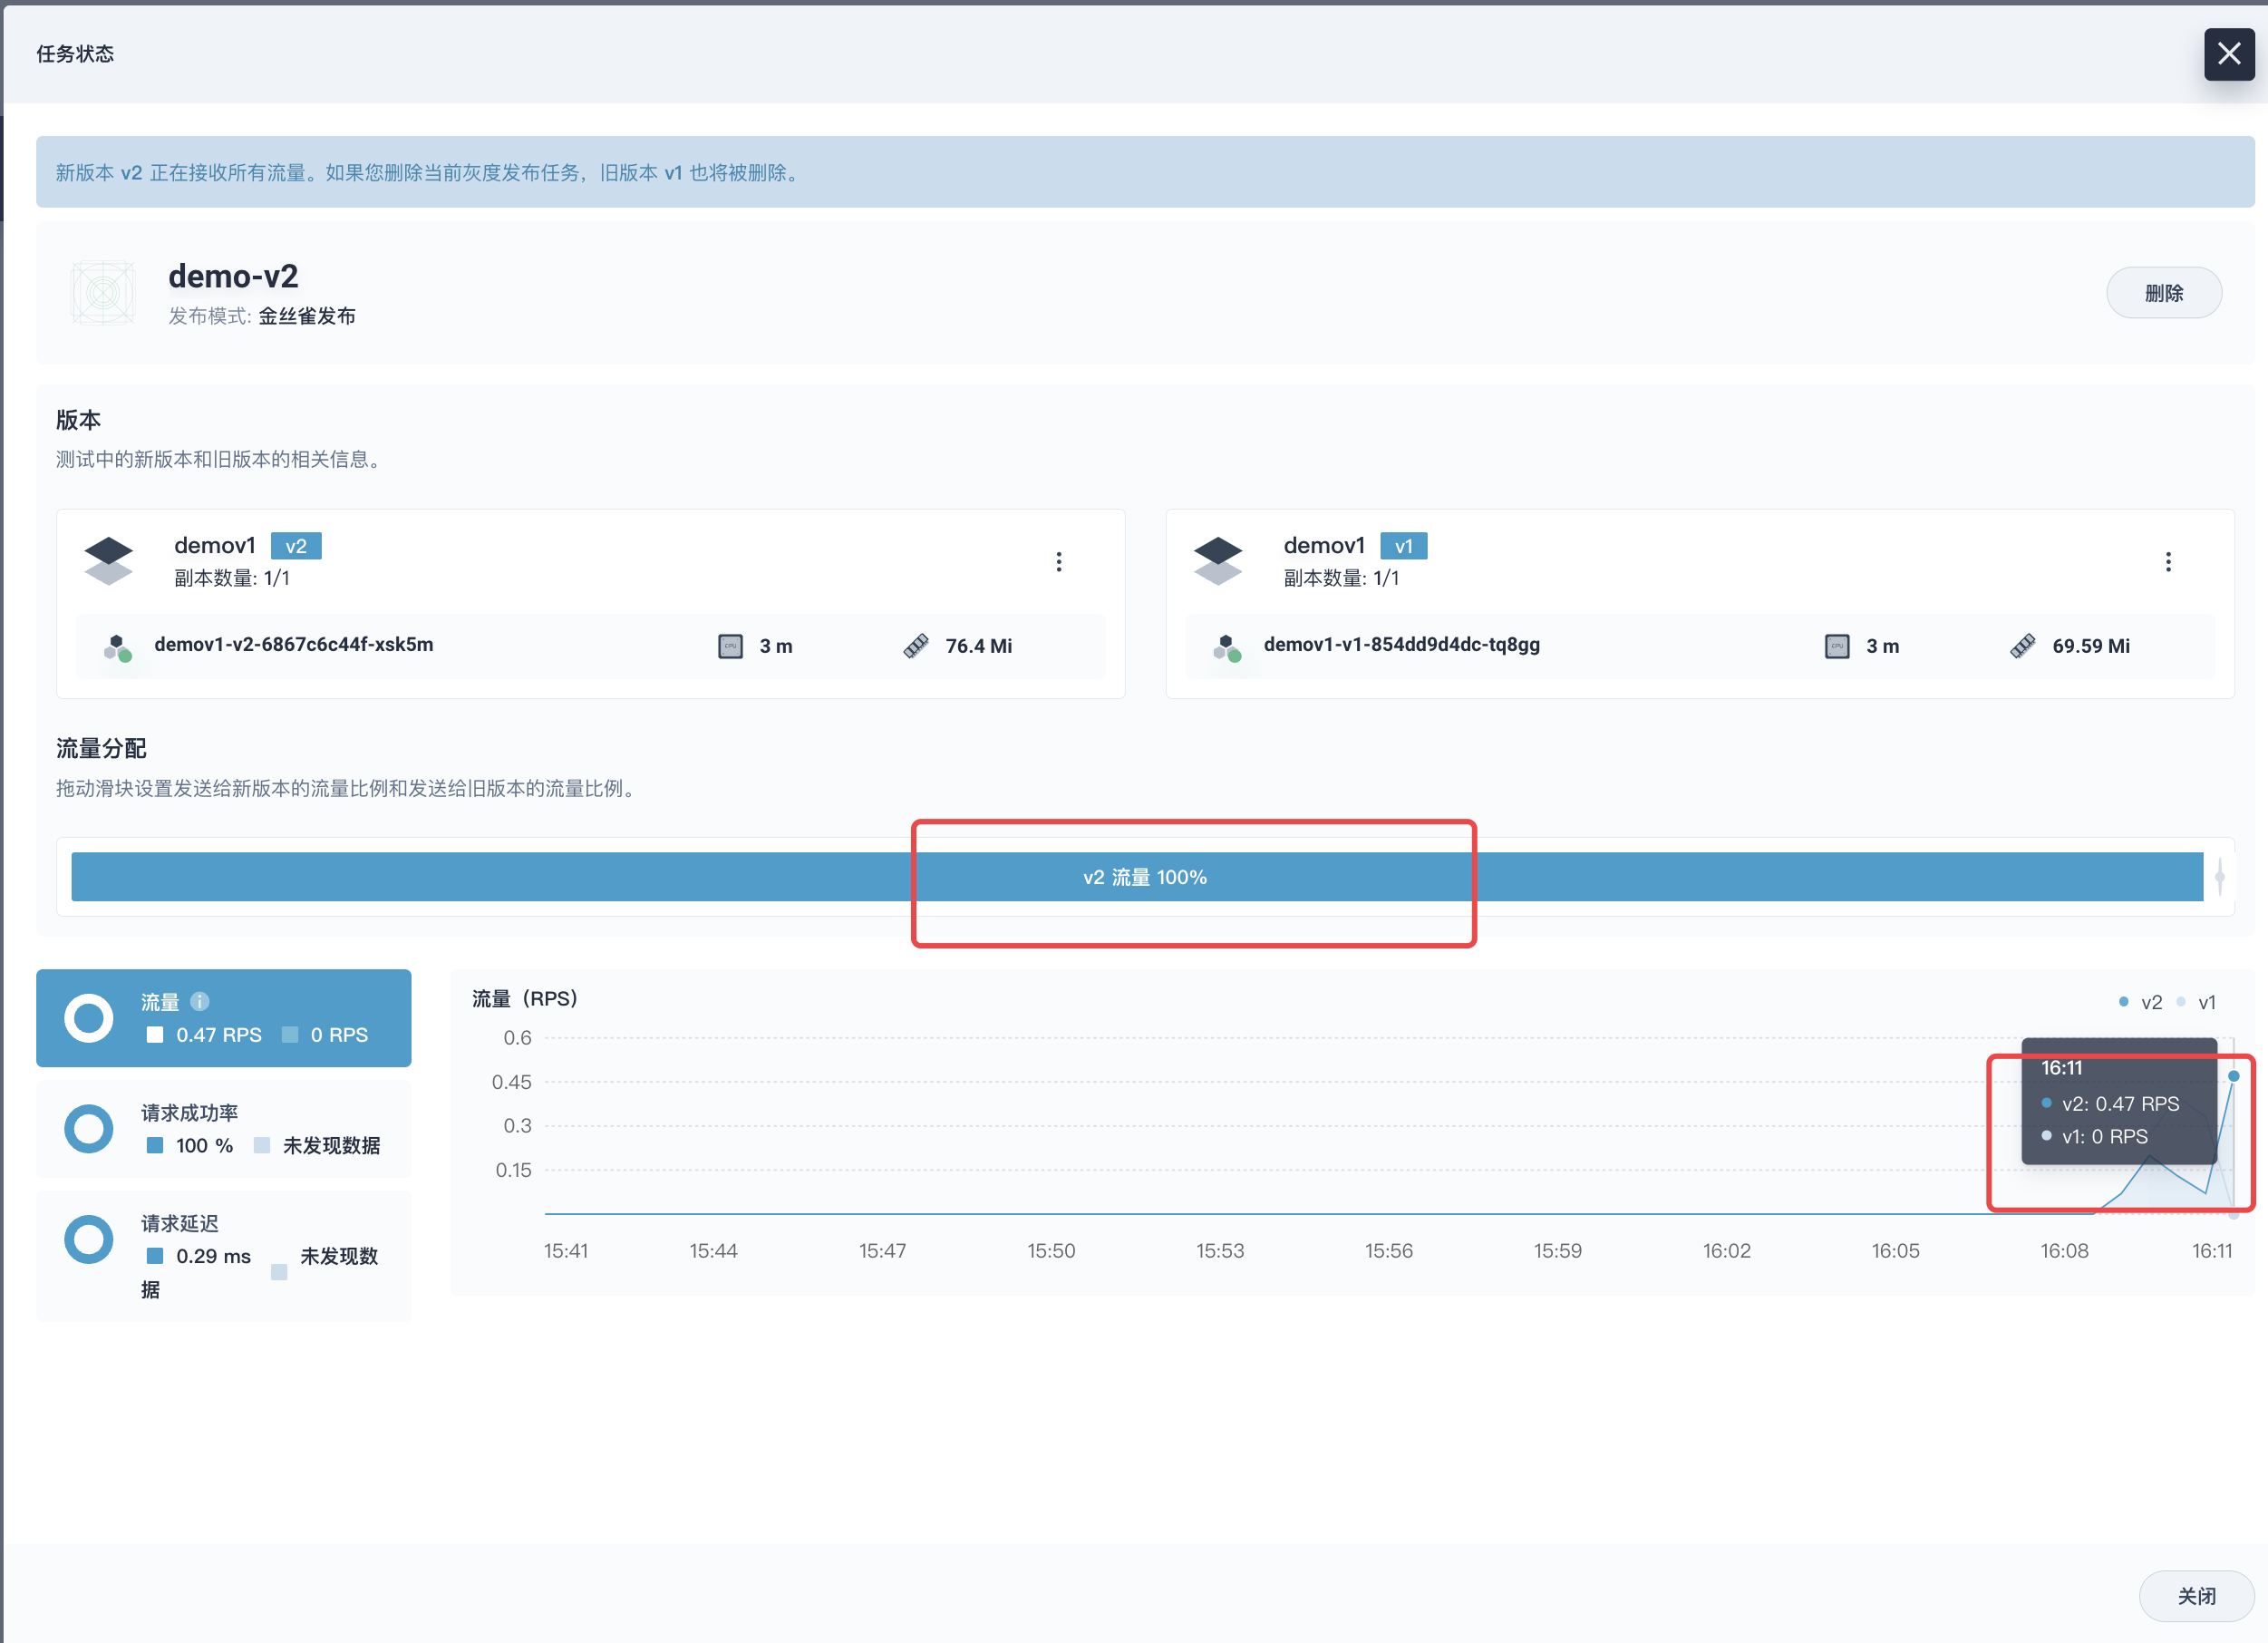Click the demo-v2 application icon
The height and width of the screenshot is (1643, 2268).
pos(103,293)
